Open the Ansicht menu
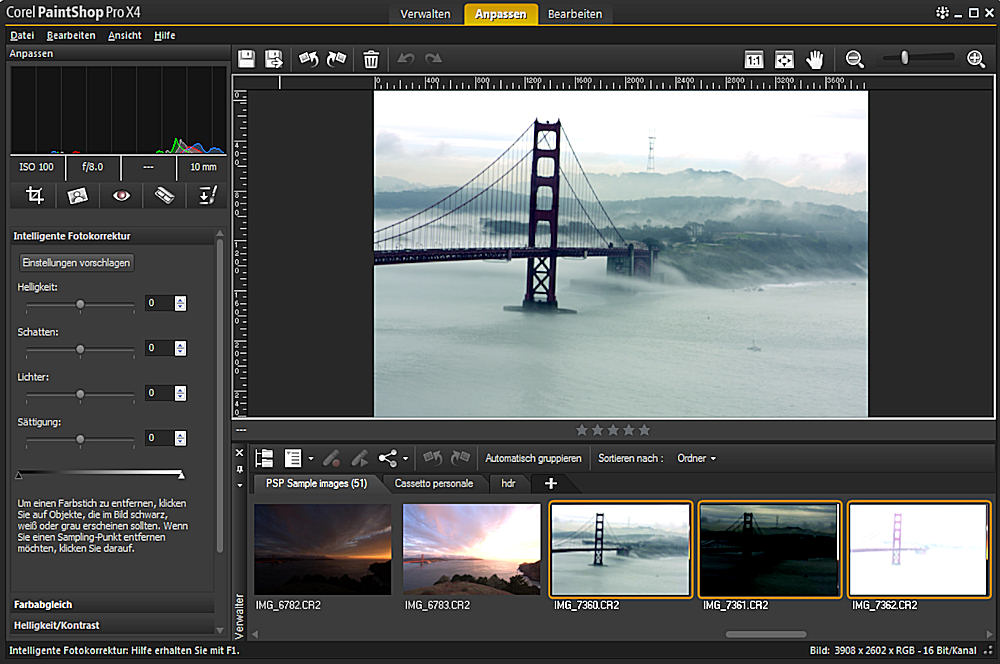 pos(124,36)
